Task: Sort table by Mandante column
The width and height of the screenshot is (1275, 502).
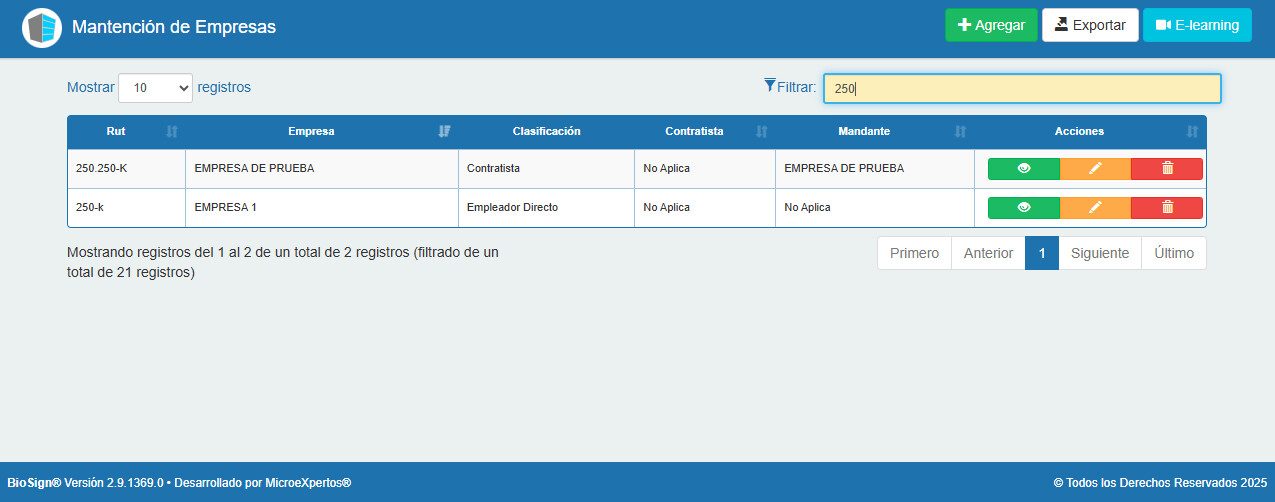Action: pyautogui.click(x=875, y=132)
